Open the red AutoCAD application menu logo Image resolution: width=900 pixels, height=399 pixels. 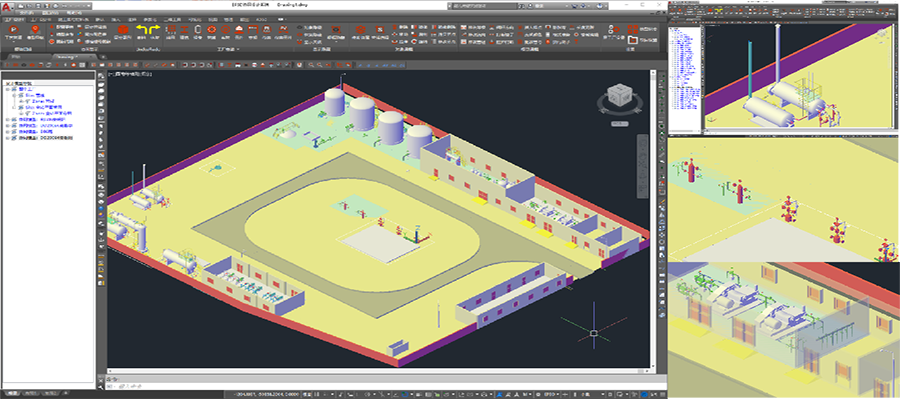tap(8, 7)
